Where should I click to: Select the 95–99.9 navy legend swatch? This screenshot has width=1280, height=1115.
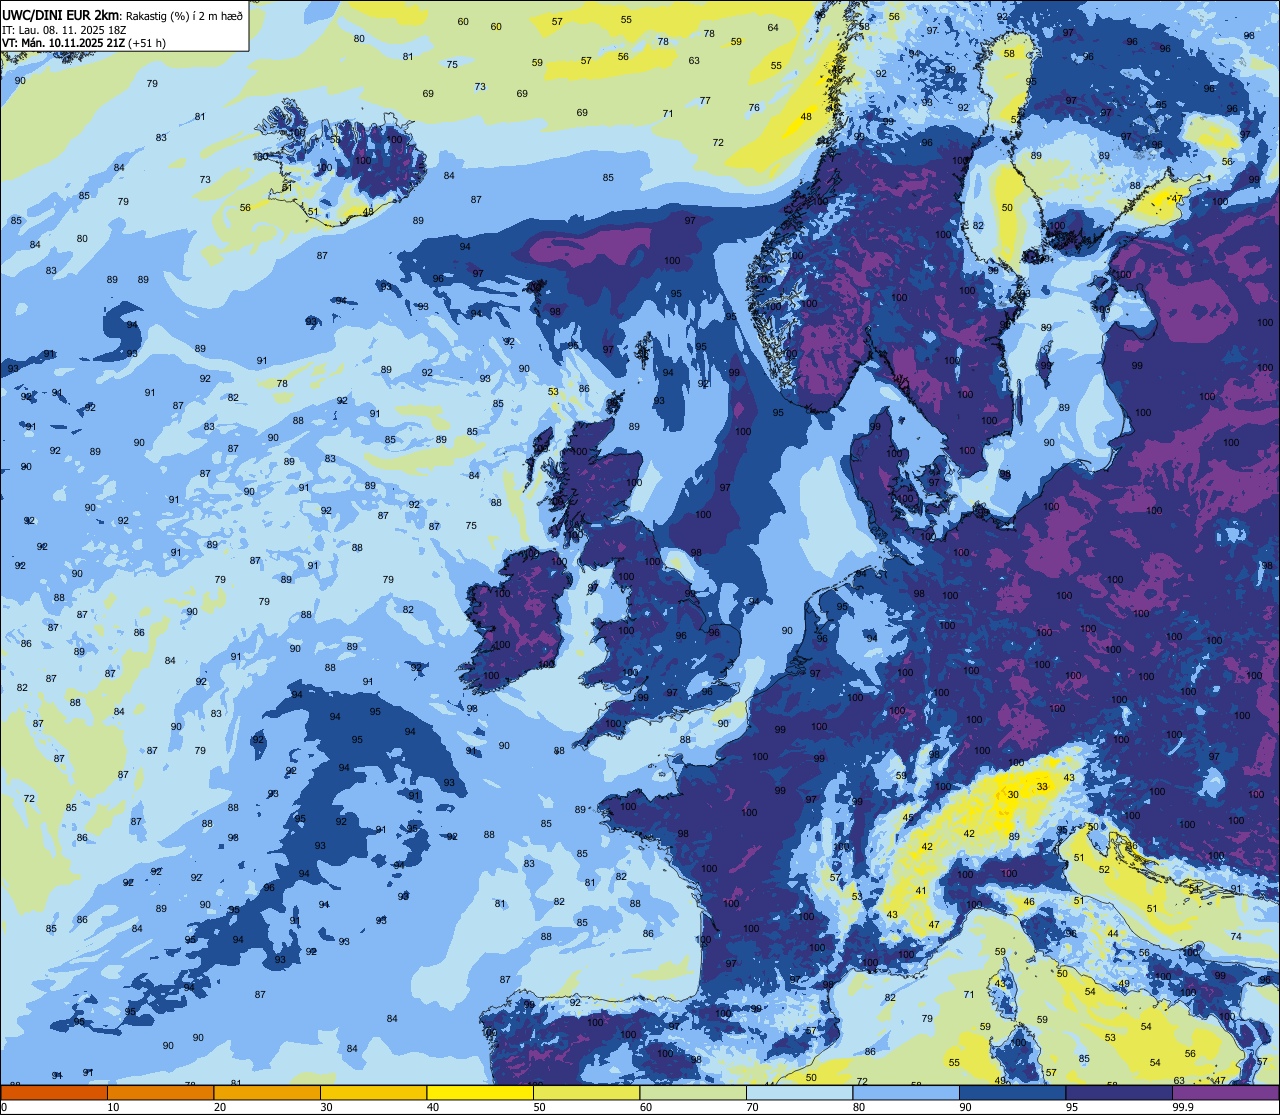click(1119, 1092)
